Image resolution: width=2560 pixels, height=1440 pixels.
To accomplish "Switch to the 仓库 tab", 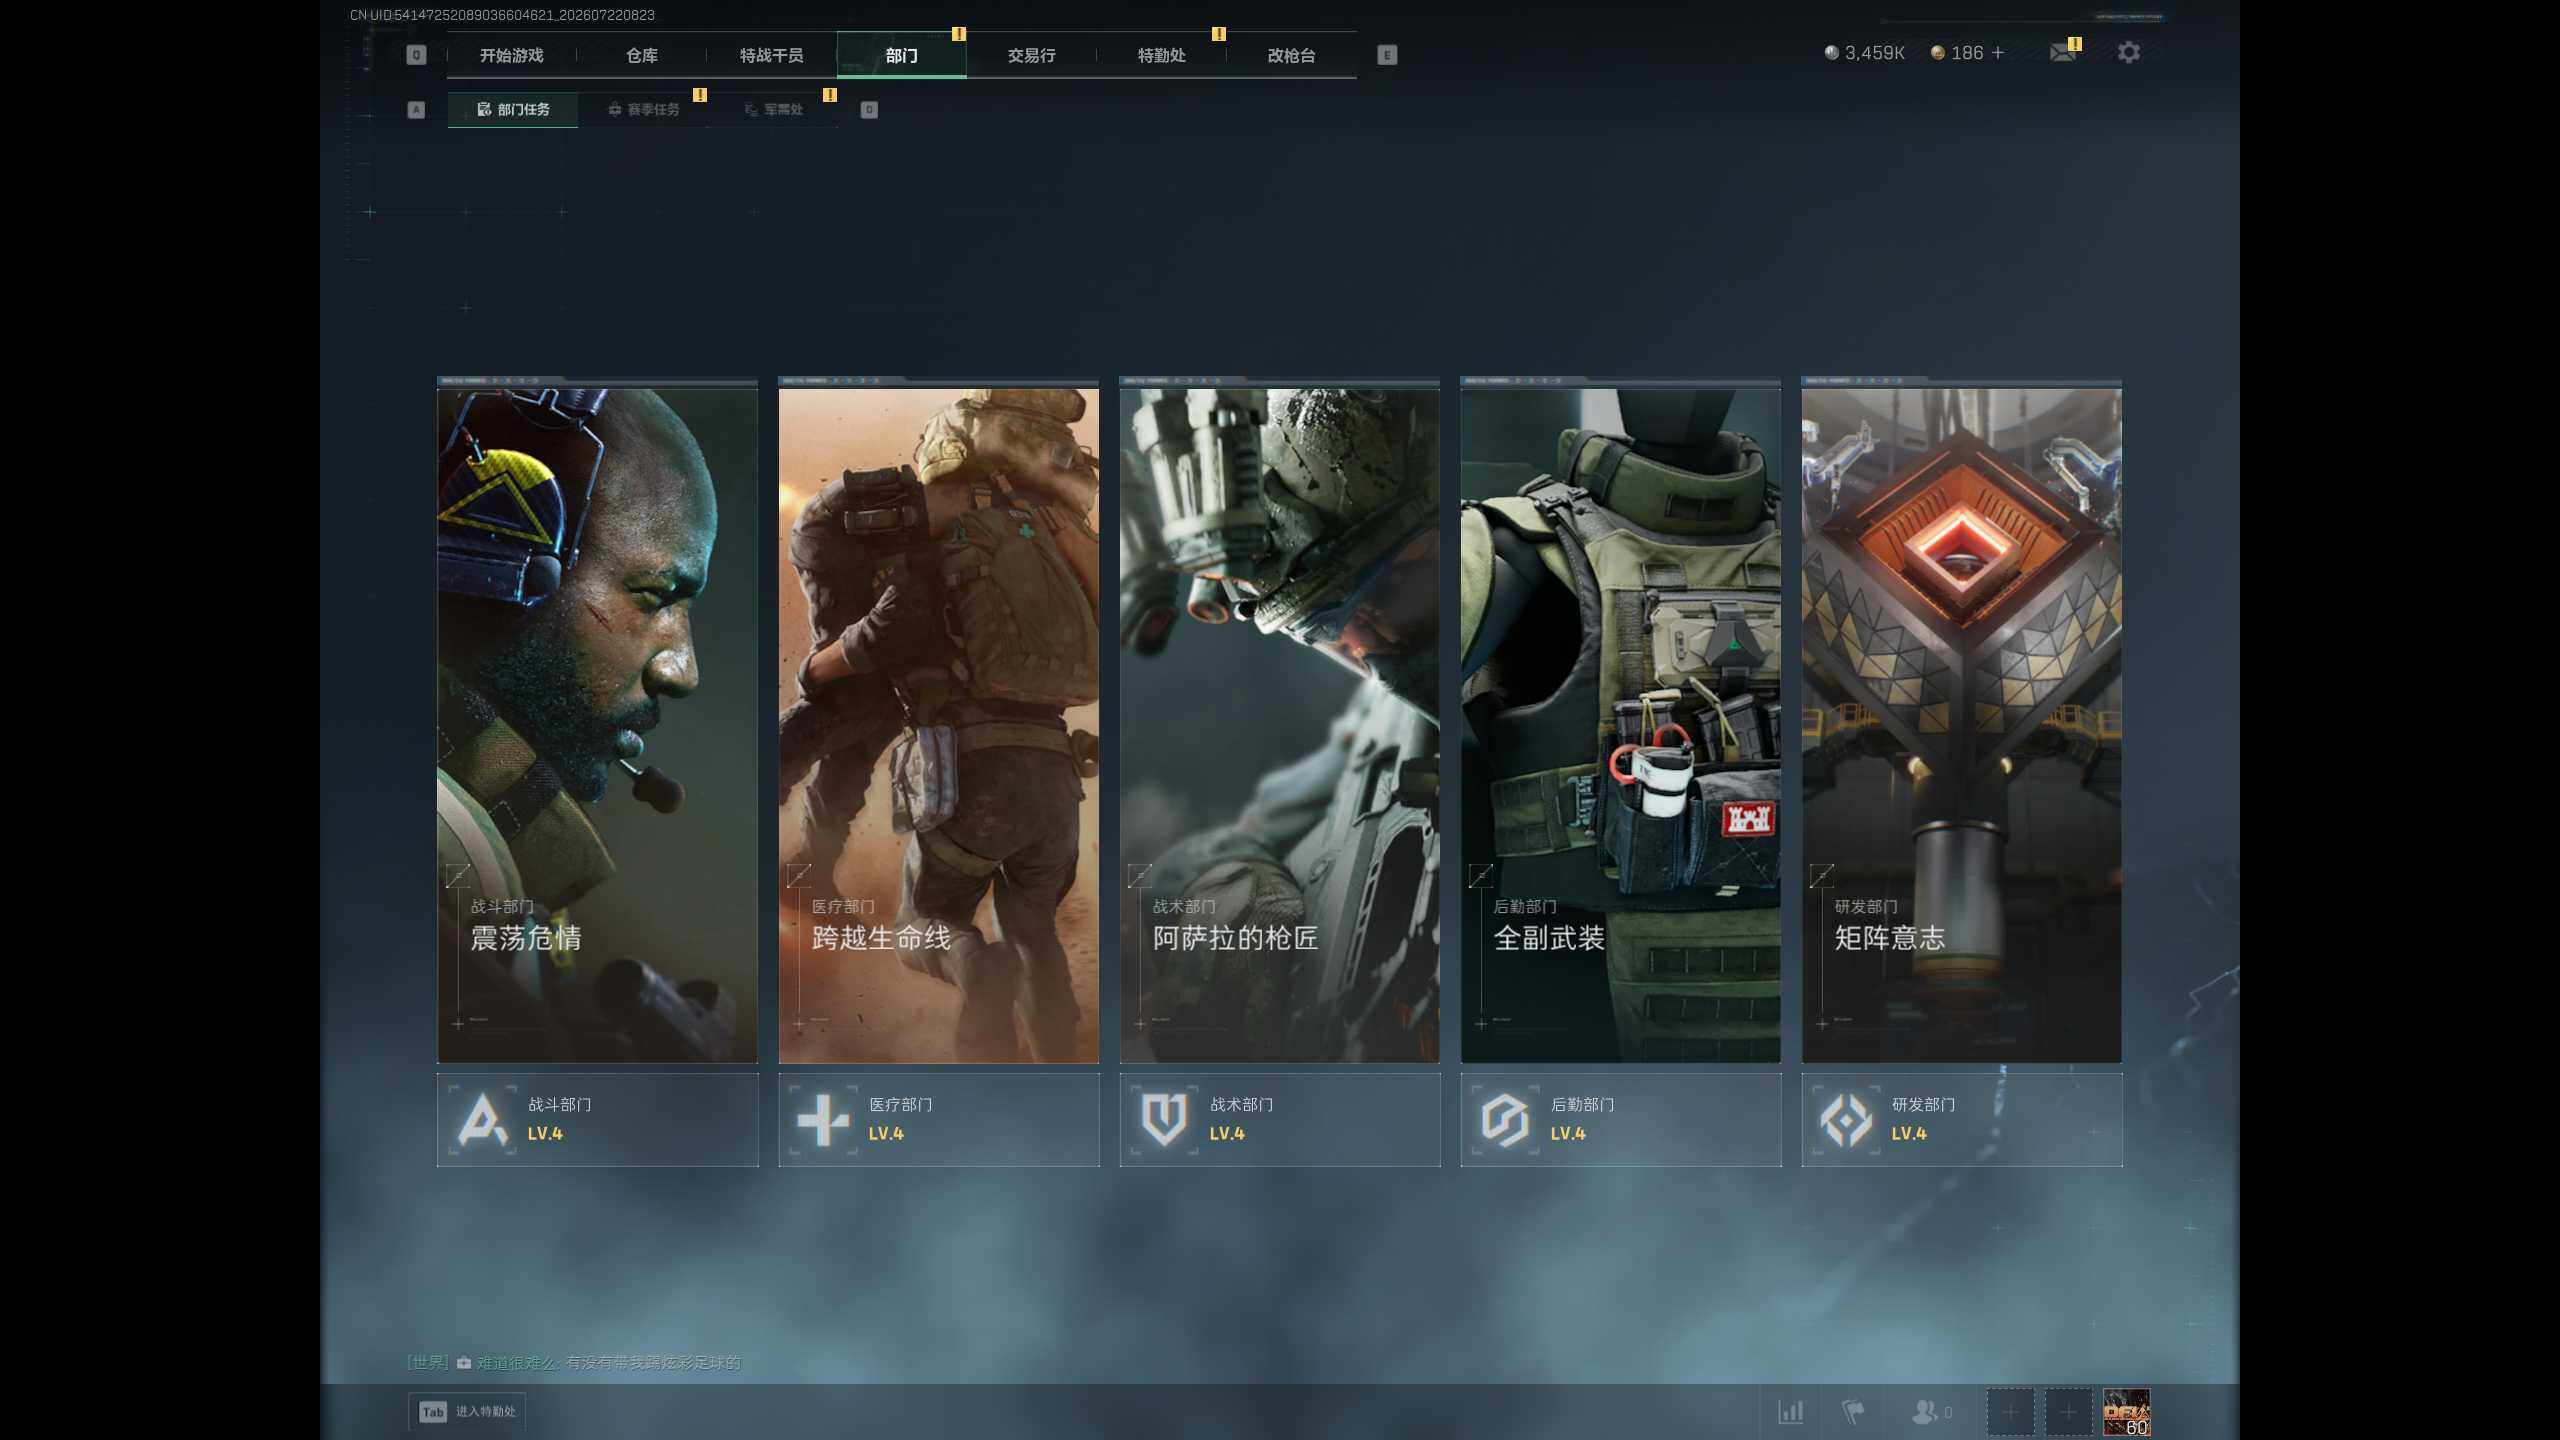I will point(641,55).
